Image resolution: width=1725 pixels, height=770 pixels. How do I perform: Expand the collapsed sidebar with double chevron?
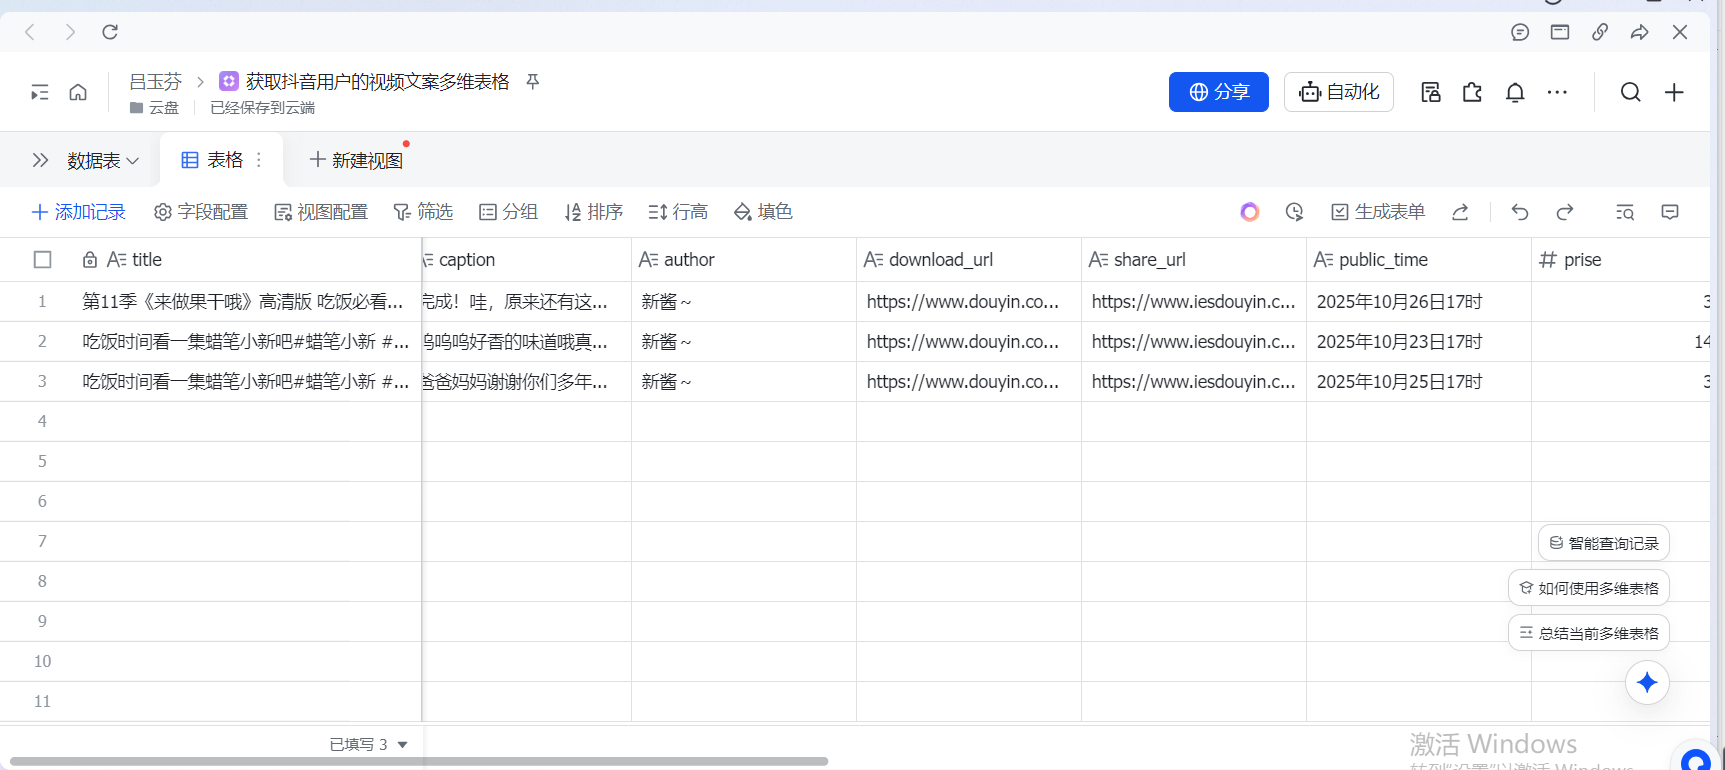[x=40, y=160]
